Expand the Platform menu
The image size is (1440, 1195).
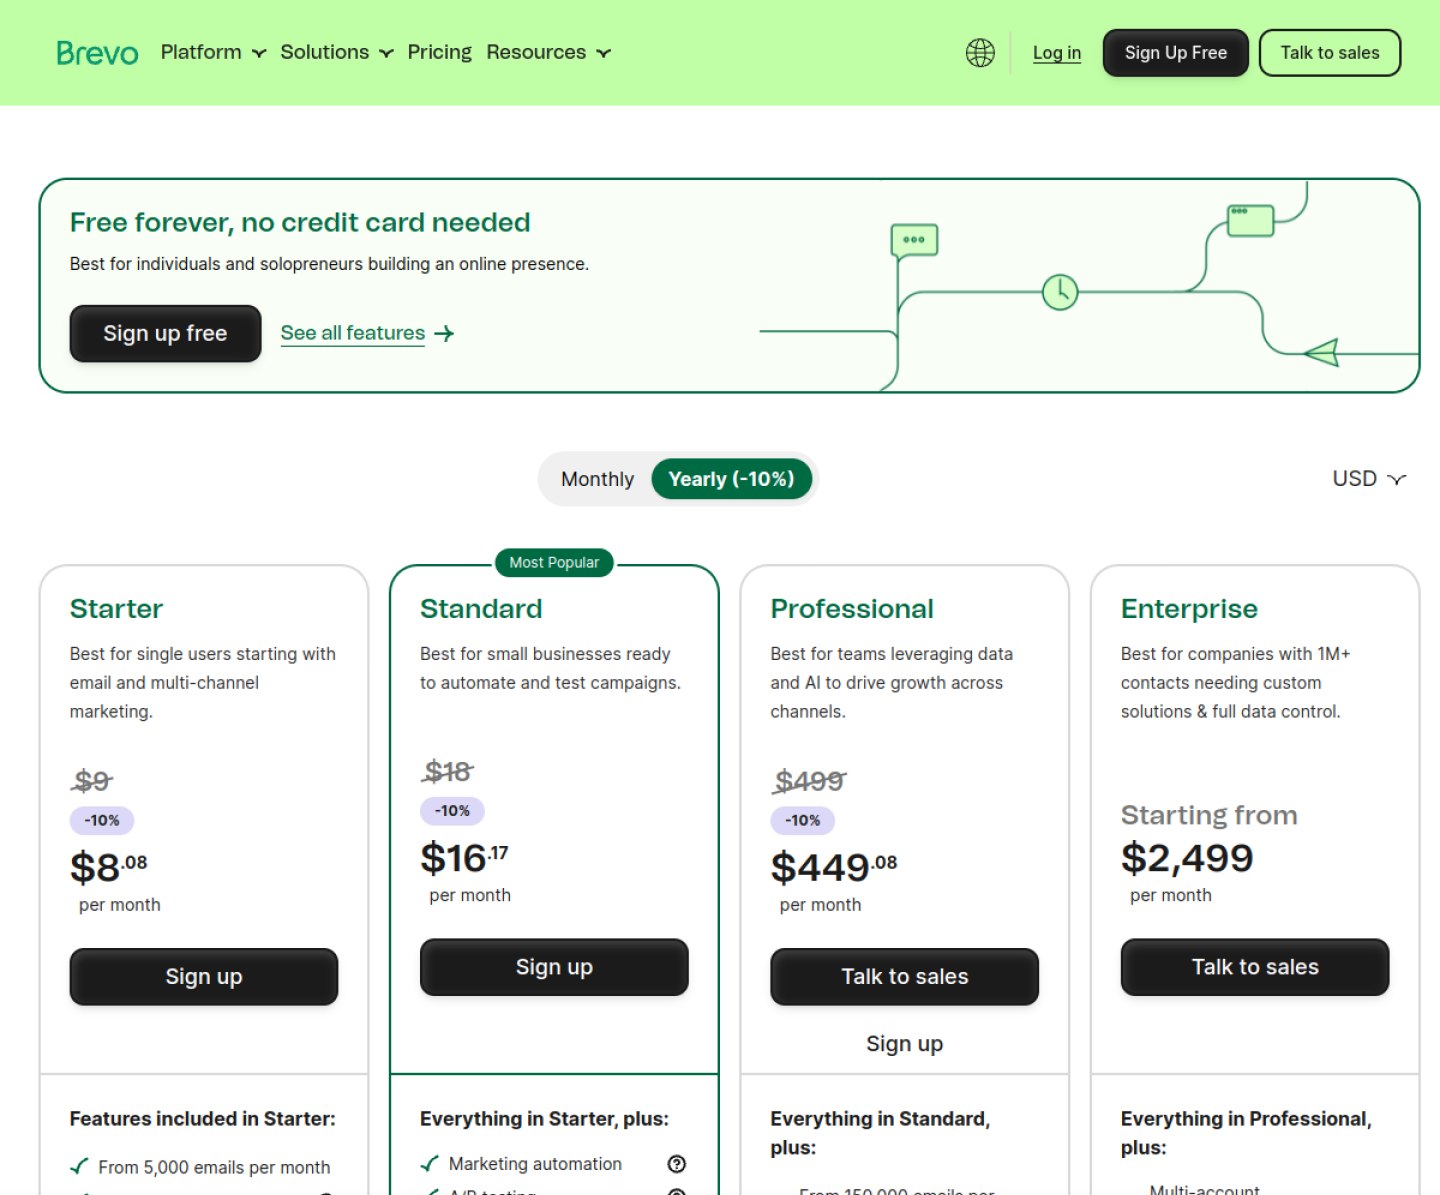[213, 52]
